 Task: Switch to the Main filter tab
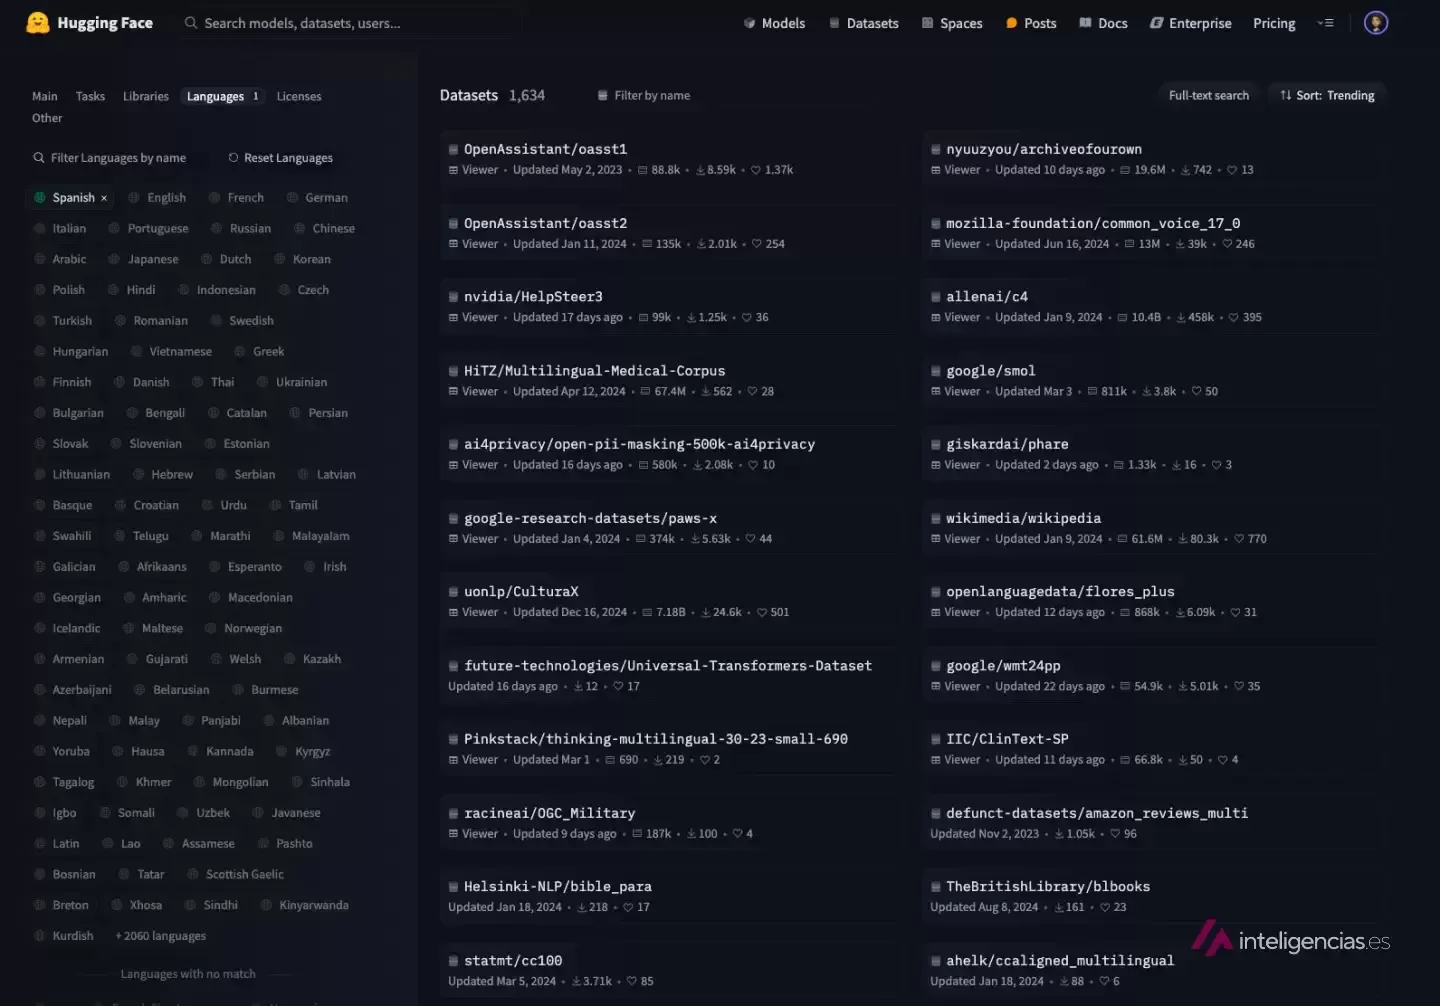[x=45, y=97]
